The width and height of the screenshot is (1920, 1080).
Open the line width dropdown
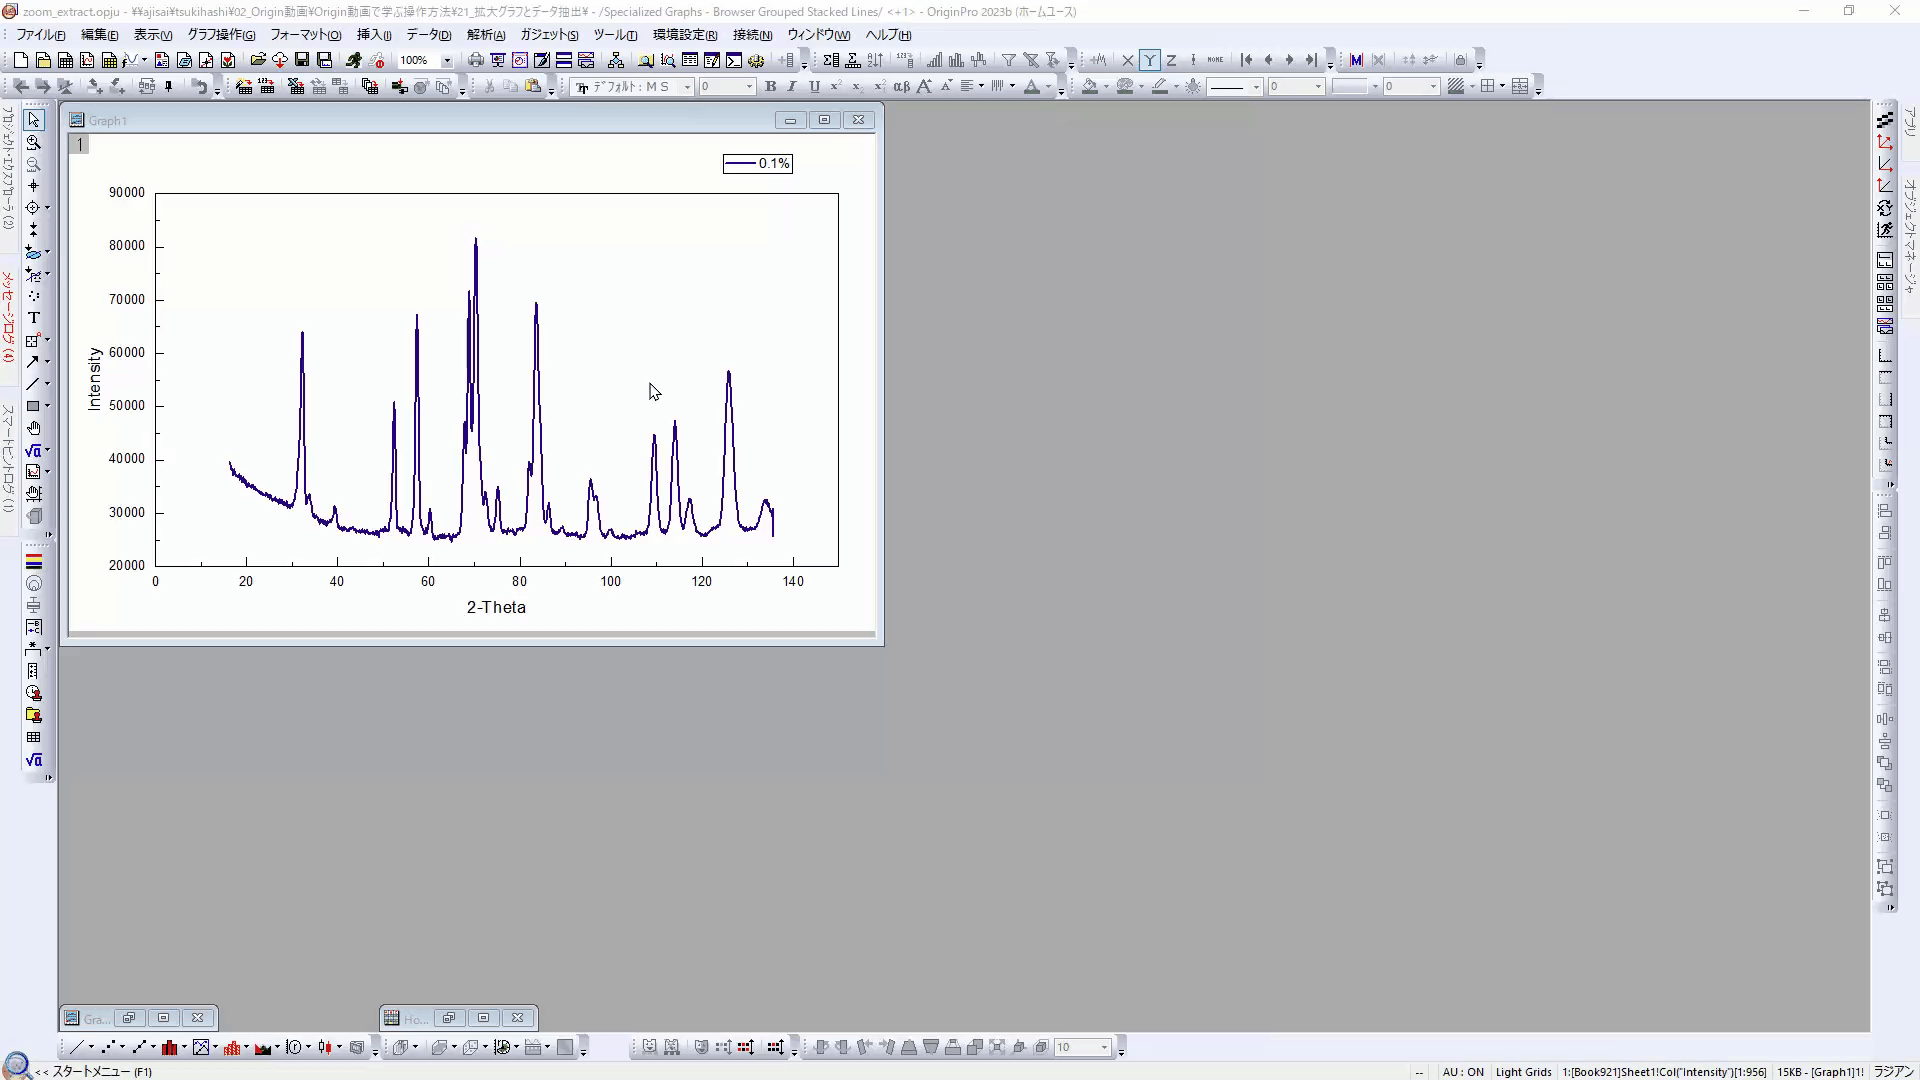tap(1318, 87)
